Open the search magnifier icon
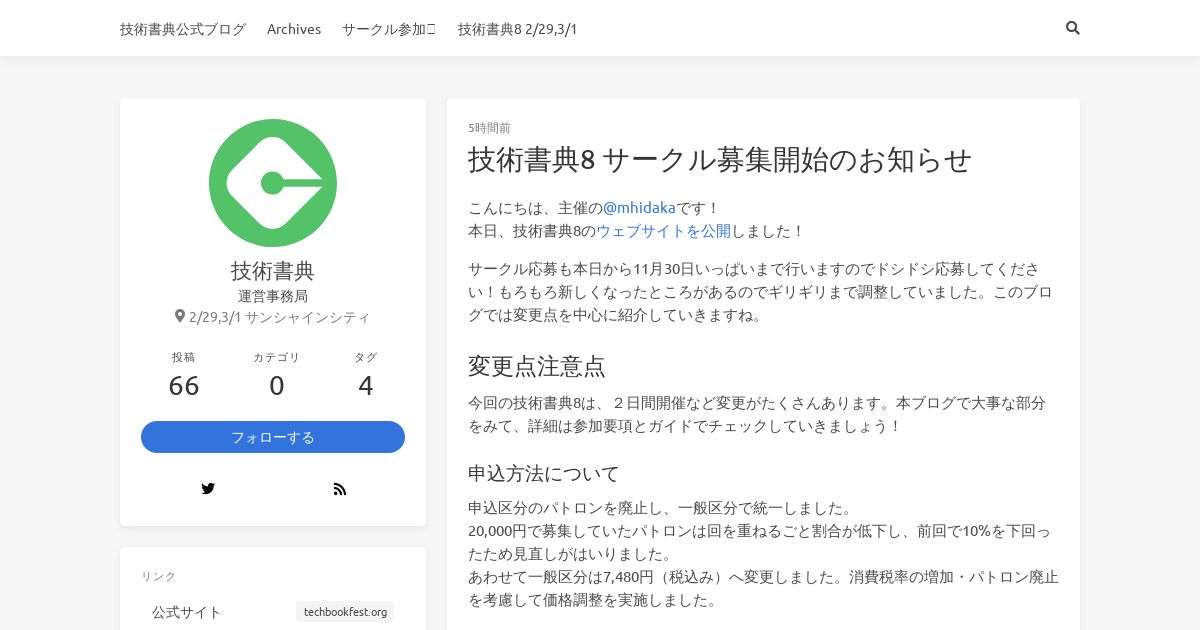 (1073, 28)
